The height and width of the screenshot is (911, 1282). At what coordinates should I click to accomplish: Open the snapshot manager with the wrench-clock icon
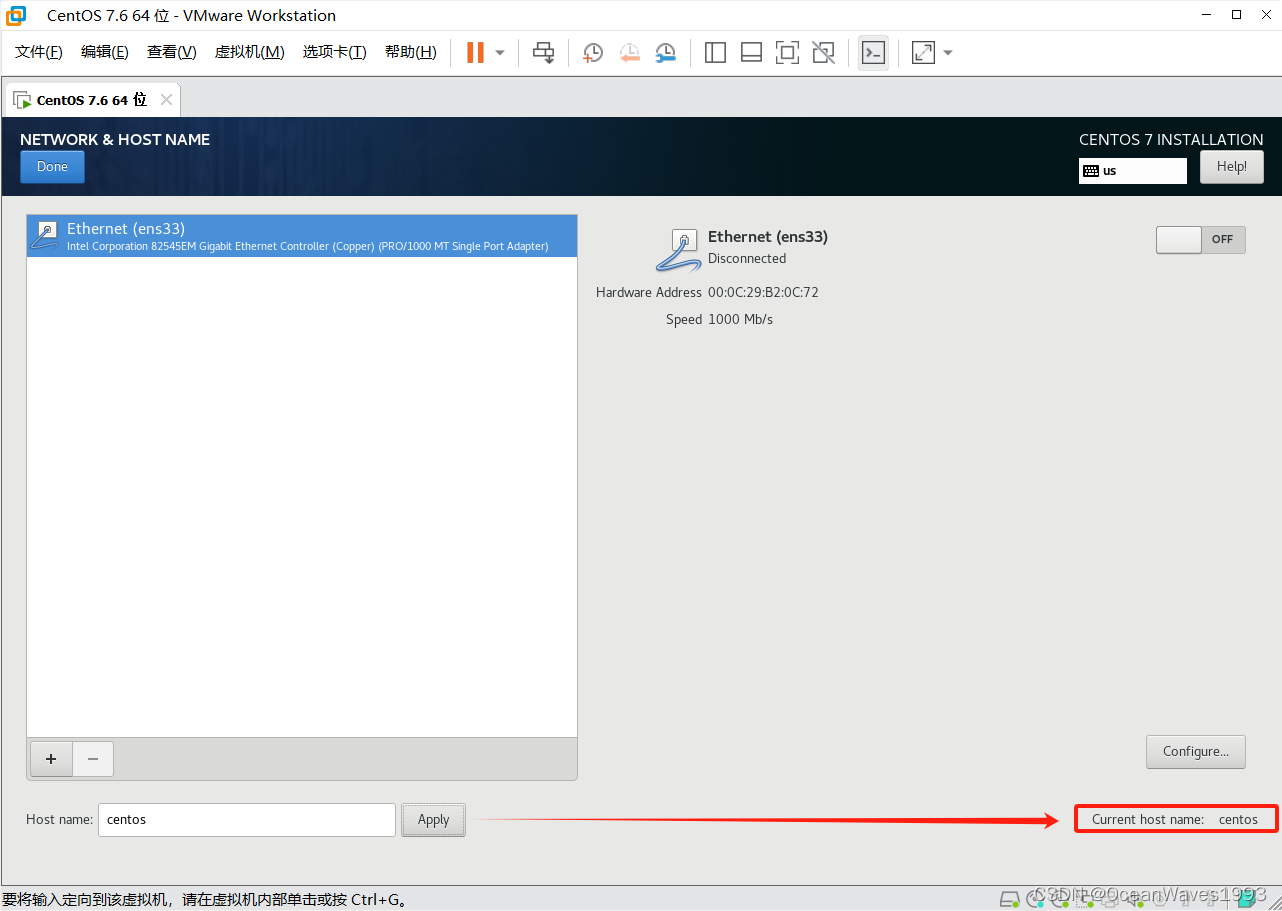click(665, 53)
